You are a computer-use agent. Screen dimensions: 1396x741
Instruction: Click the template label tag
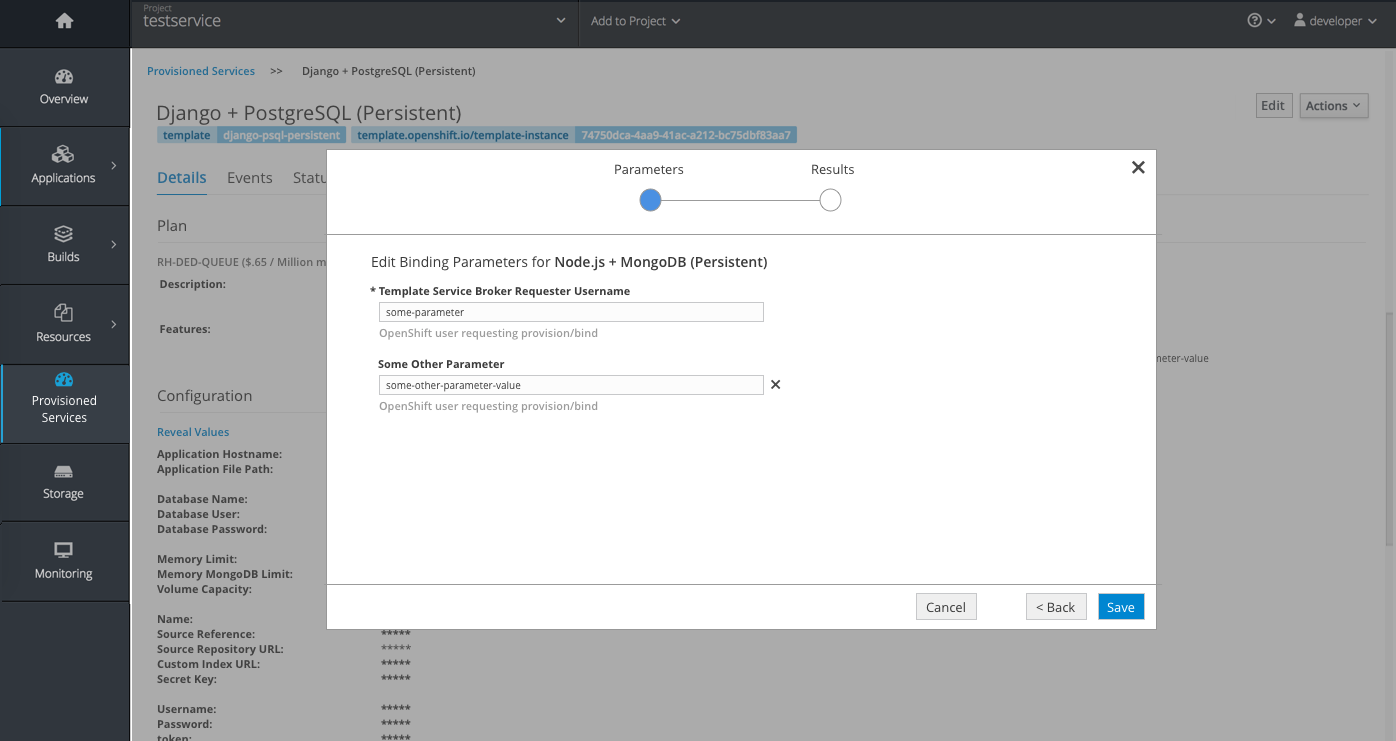187,135
